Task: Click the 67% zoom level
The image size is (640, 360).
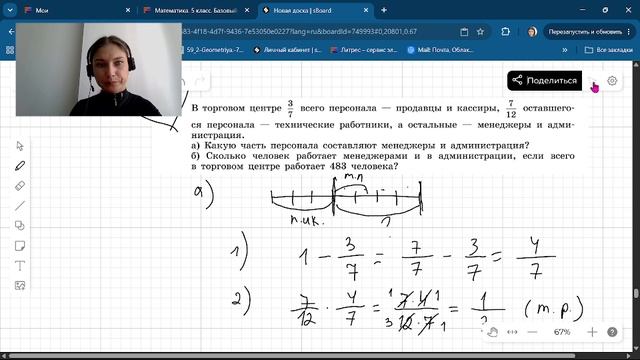Action: click(x=562, y=332)
